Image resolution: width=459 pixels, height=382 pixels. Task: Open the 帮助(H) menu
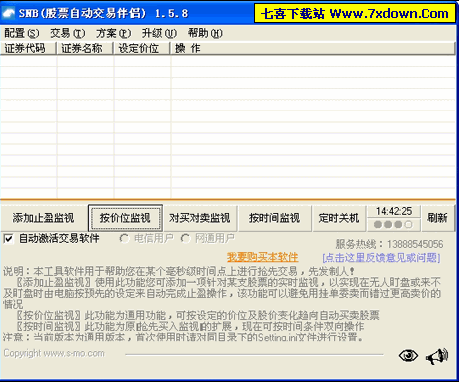tap(205, 33)
